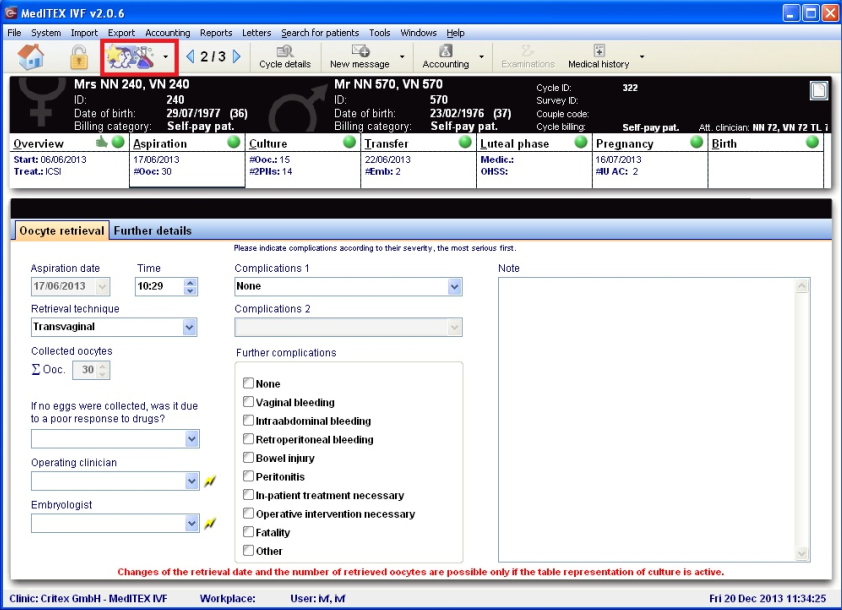
Task: Click green status dot in Luteal phase
Action: point(581,142)
